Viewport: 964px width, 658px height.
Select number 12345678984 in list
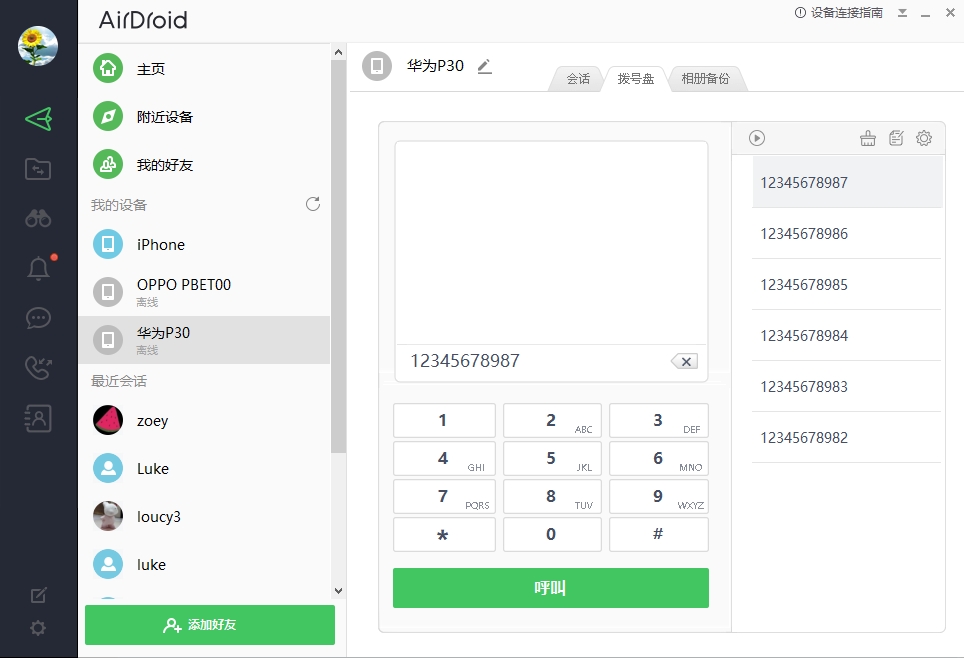pos(847,335)
